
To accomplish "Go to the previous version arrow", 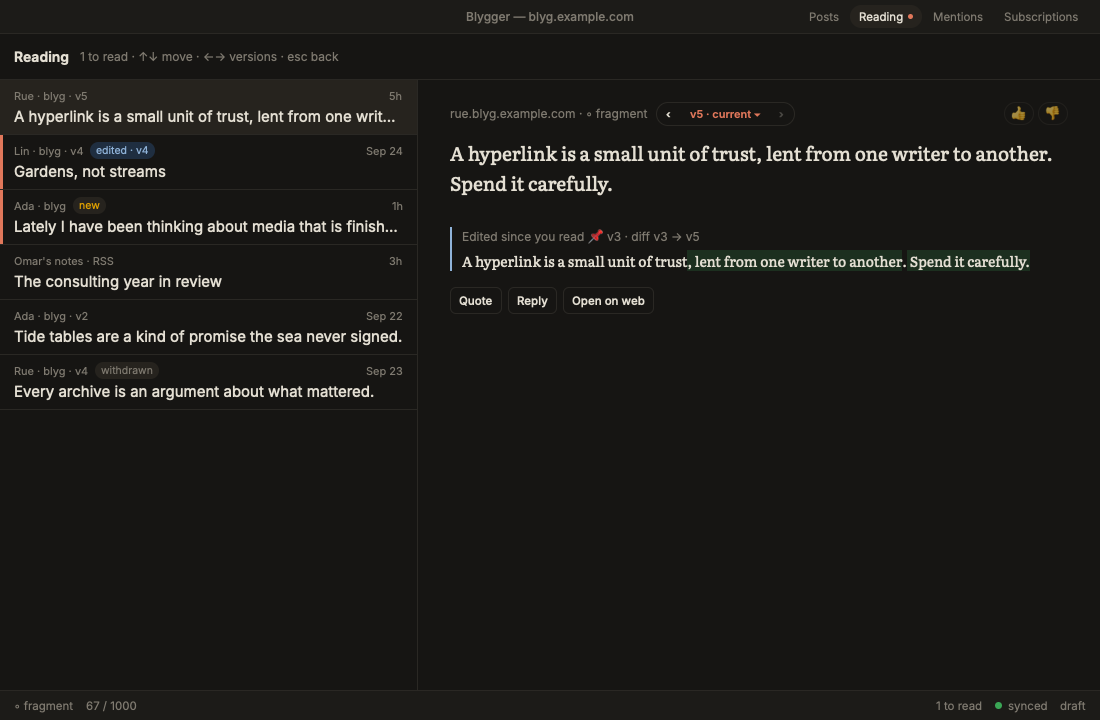I will point(668,114).
